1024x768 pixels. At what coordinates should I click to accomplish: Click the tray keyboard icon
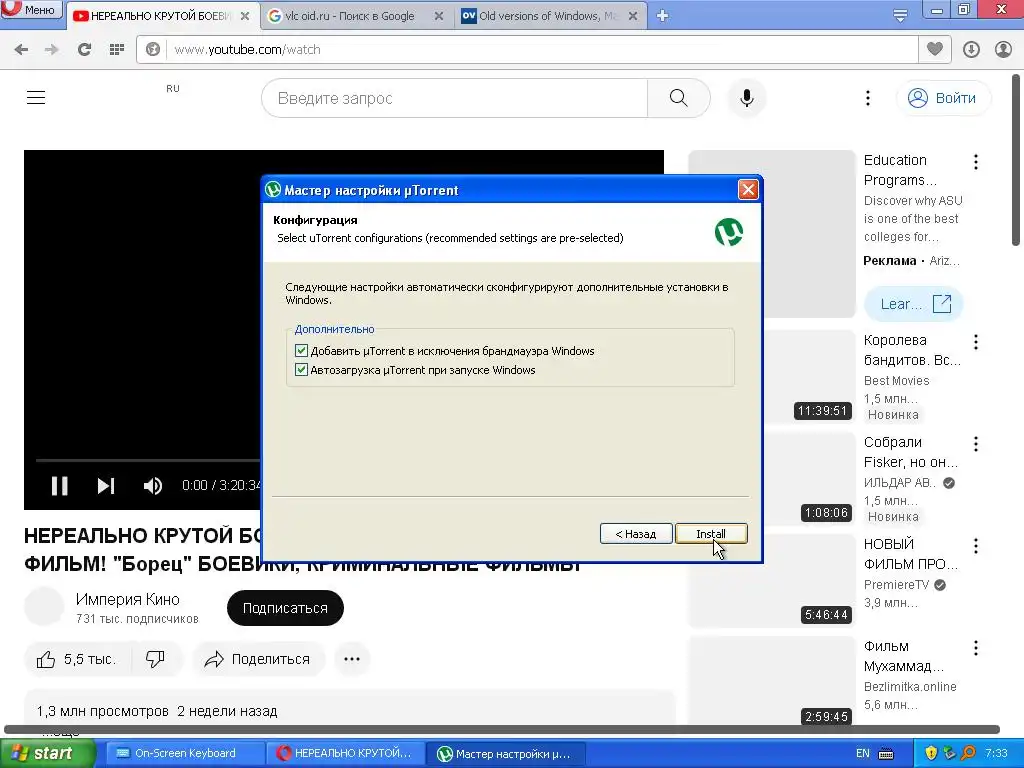pyautogui.click(x=886, y=753)
